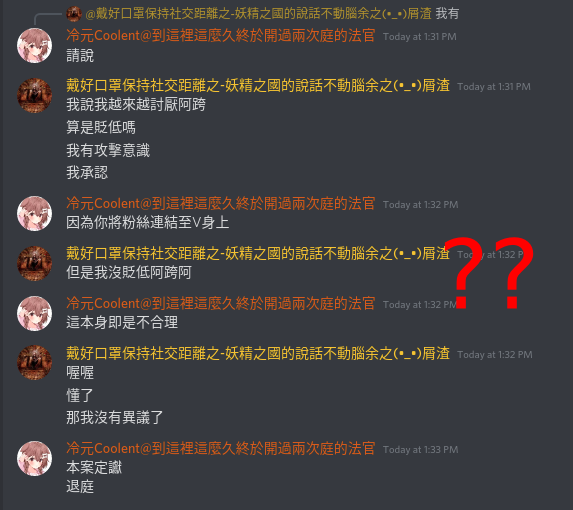Click the orange Coolent username above 請說

pyautogui.click(x=221, y=36)
